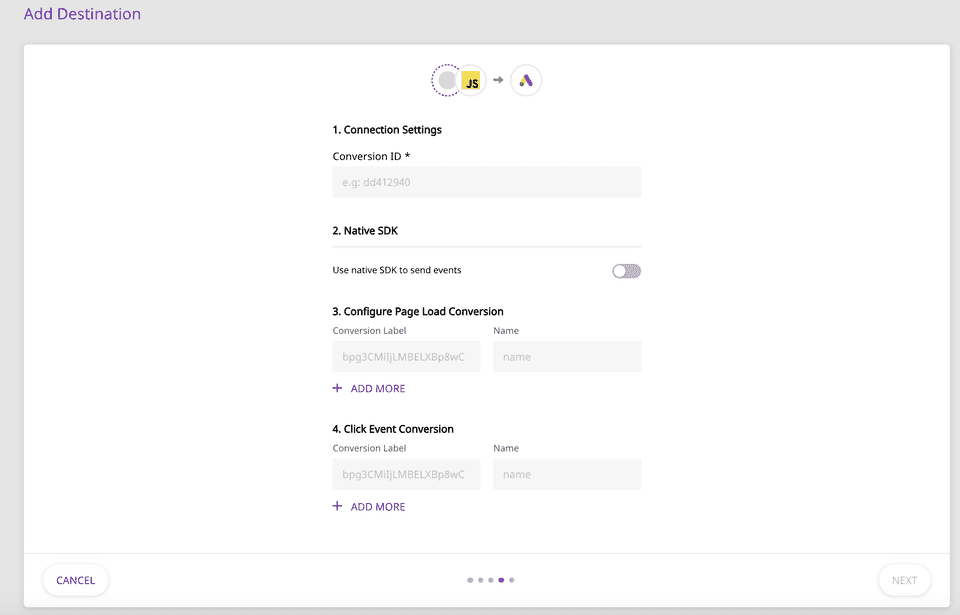Click the Name field for Click Event Conversion

[x=566, y=475]
